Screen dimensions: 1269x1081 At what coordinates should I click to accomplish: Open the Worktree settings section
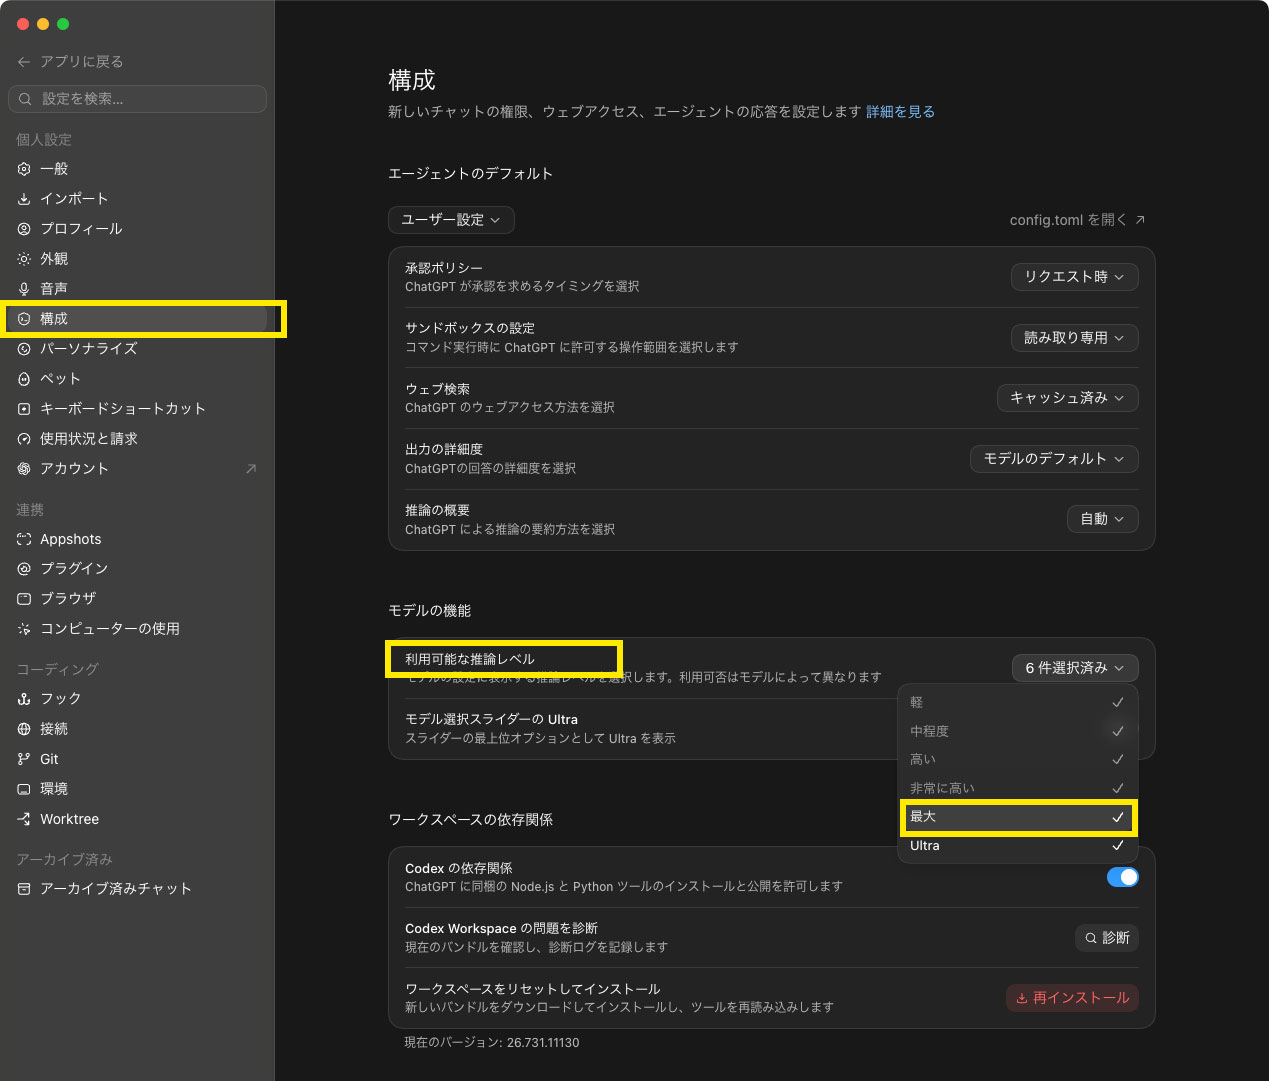click(x=137, y=819)
